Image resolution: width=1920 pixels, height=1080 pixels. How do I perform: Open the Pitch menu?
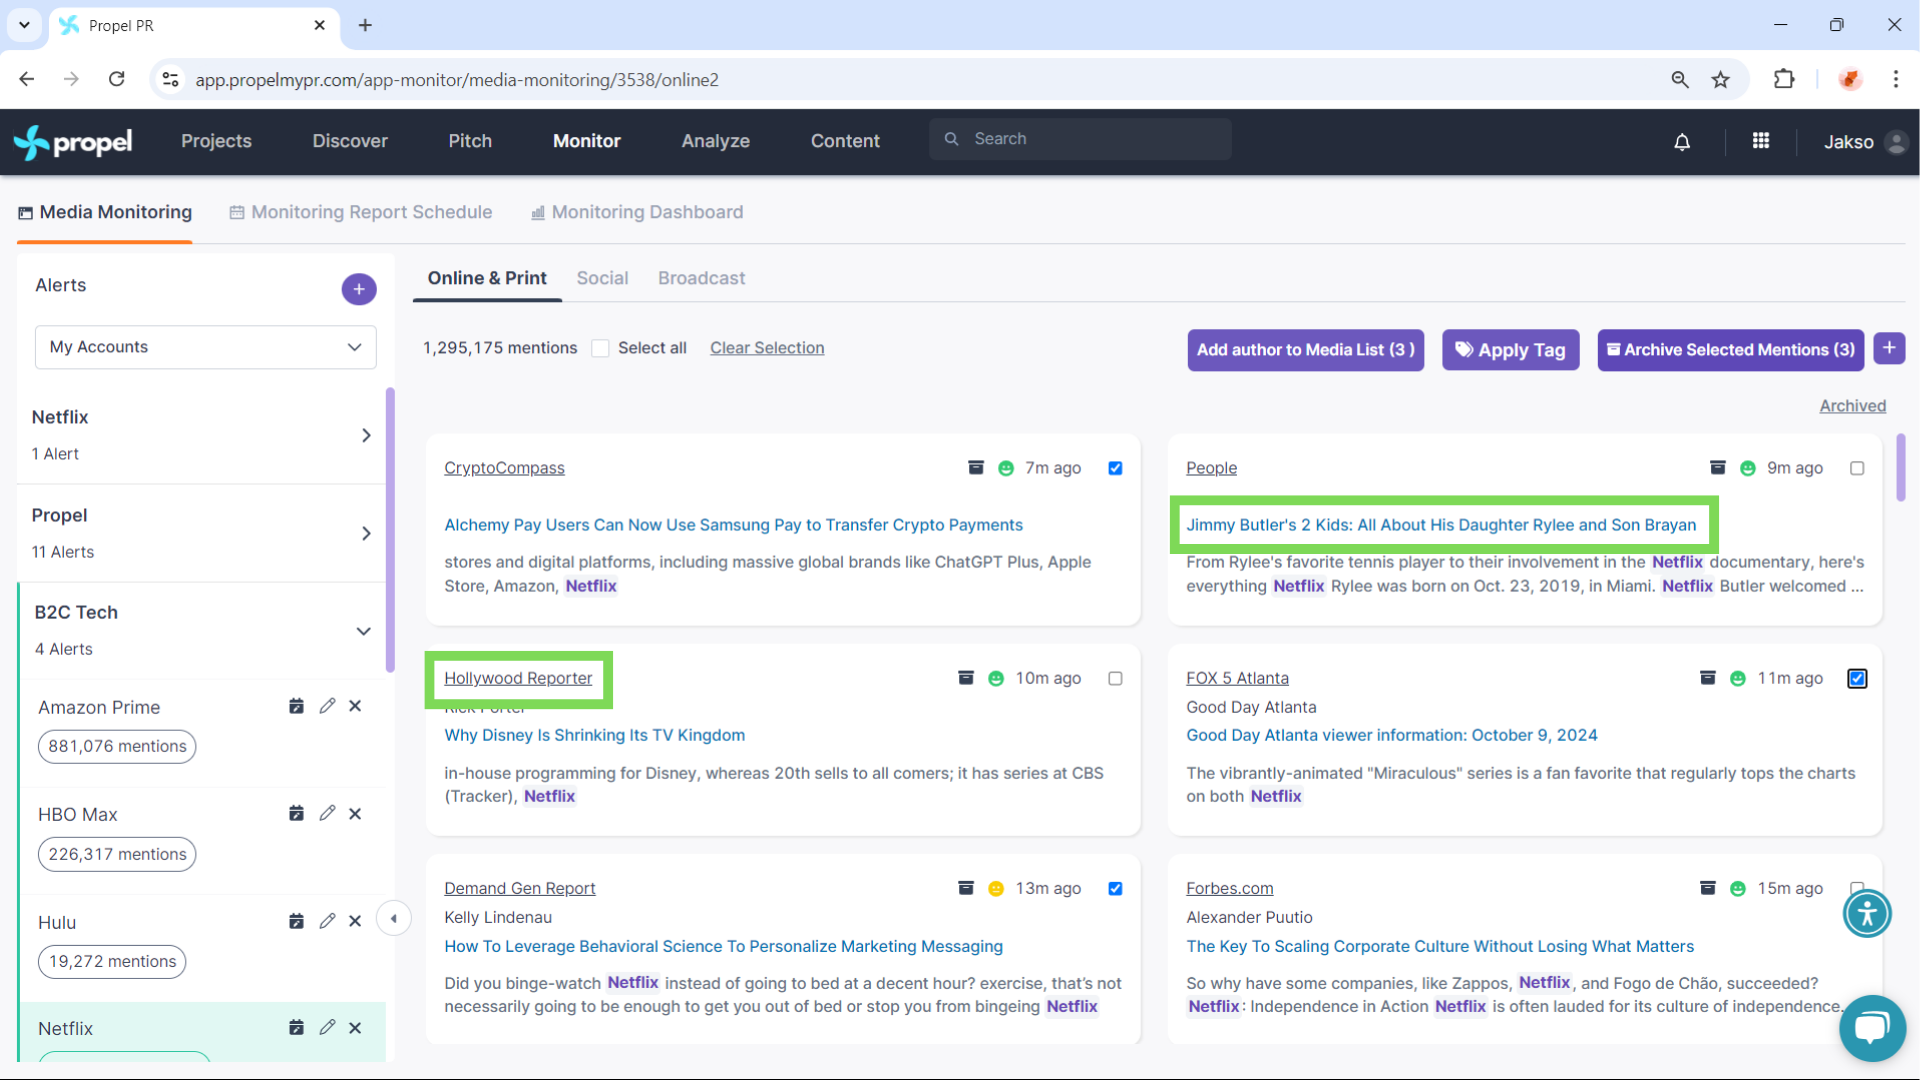coord(470,141)
